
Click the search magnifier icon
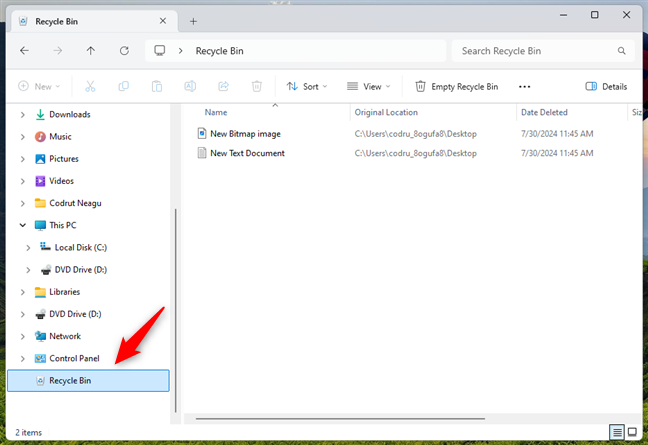[621, 51]
